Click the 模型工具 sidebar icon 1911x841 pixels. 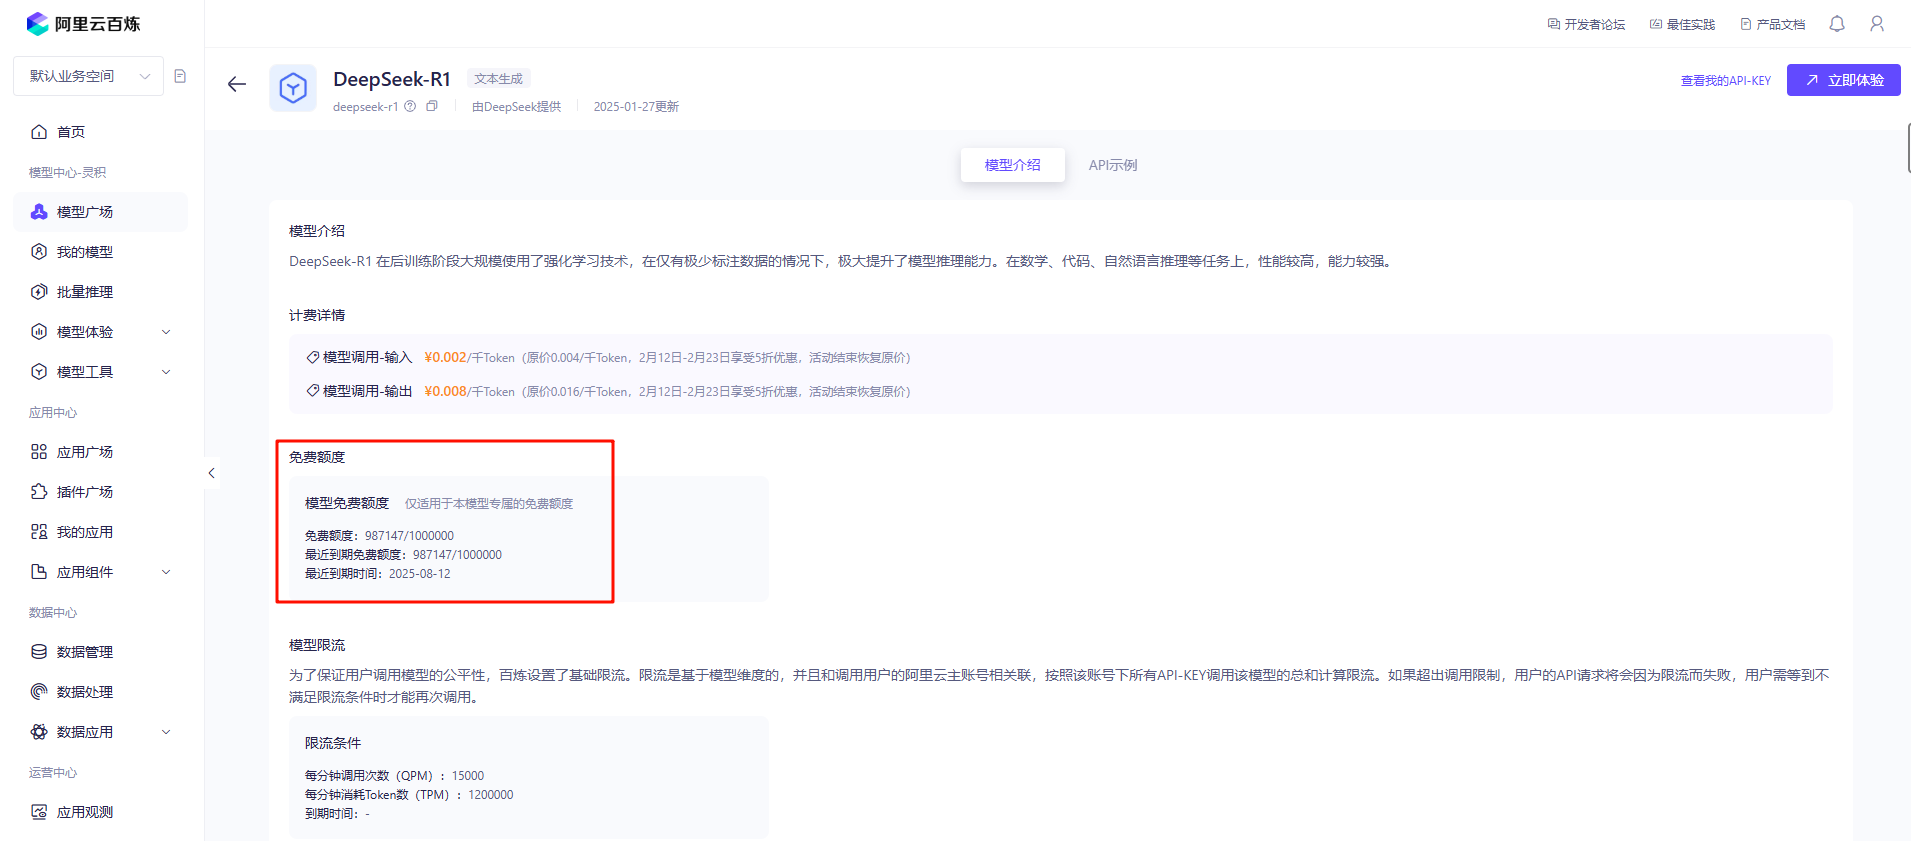point(39,372)
